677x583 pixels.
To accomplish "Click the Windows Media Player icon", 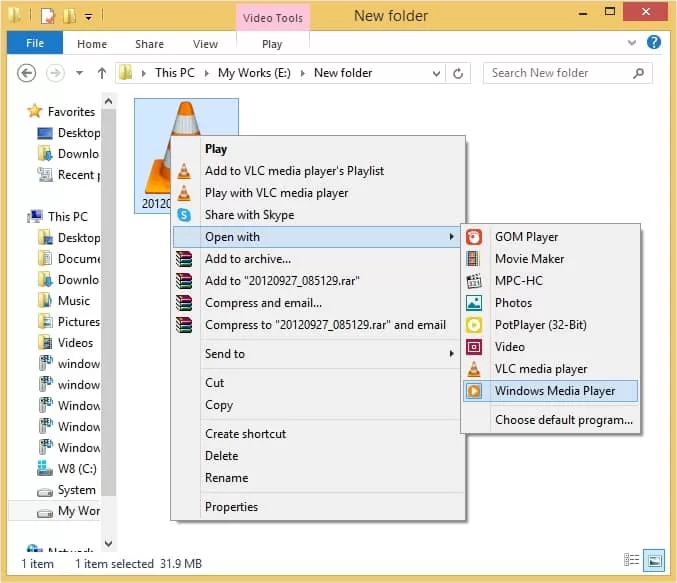I will click(x=474, y=391).
